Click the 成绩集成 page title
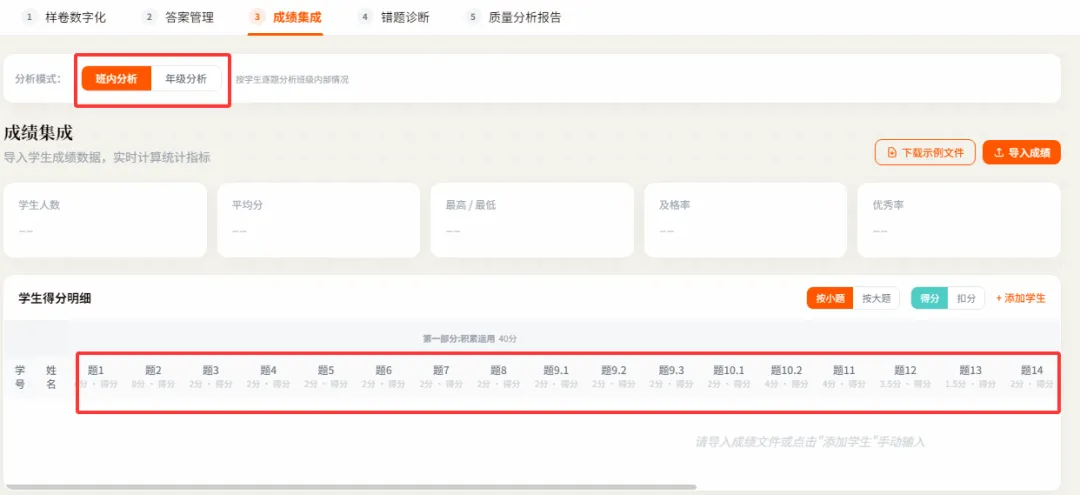This screenshot has height=495, width=1080. coord(39,133)
